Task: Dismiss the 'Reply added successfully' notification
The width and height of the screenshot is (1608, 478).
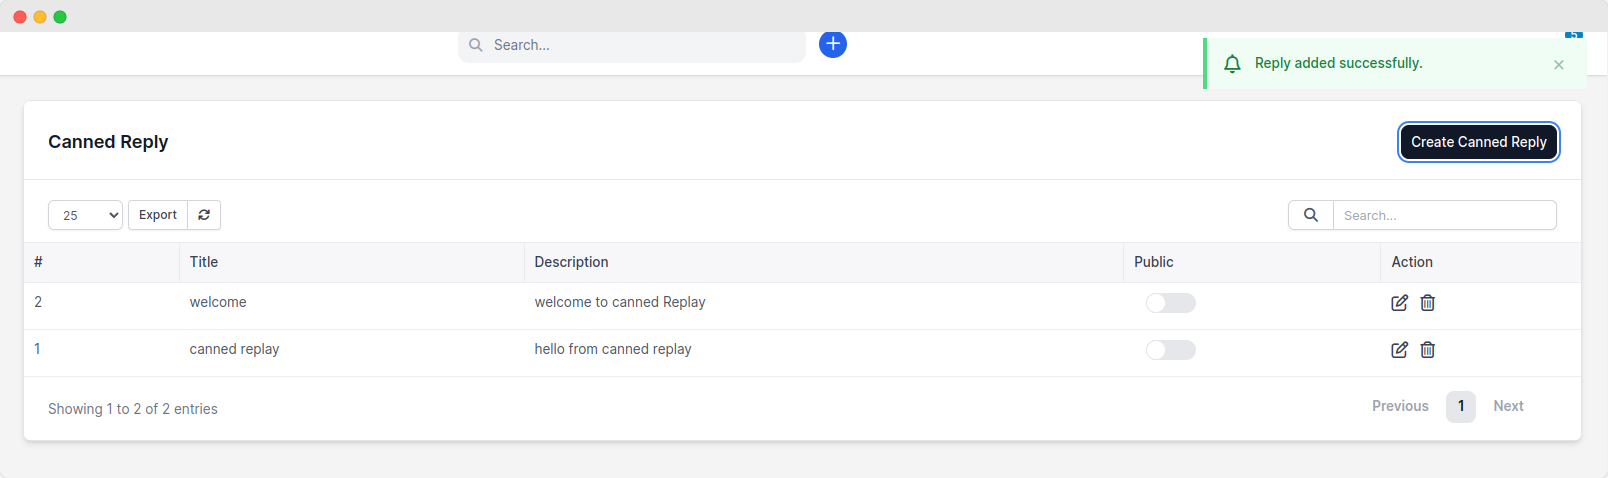Action: click(x=1558, y=65)
